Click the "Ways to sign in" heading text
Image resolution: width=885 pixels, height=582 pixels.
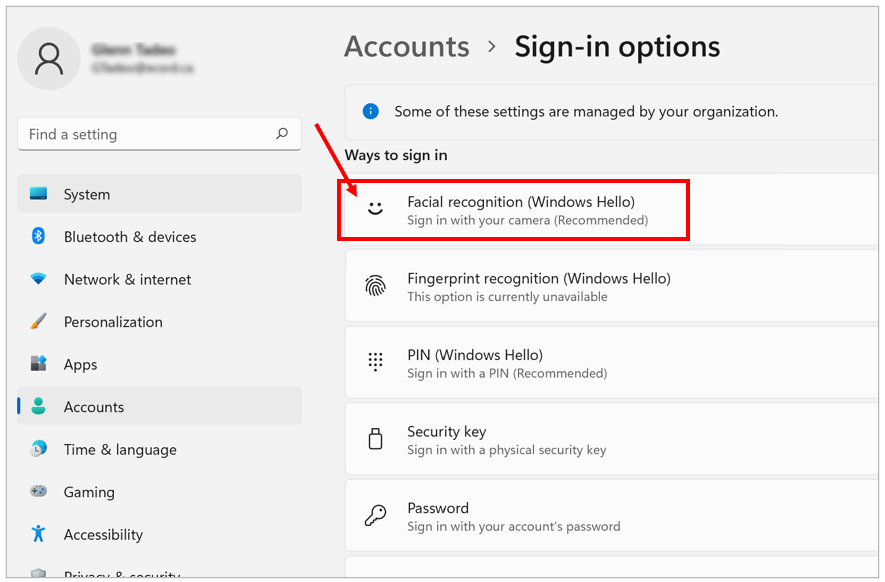396,155
